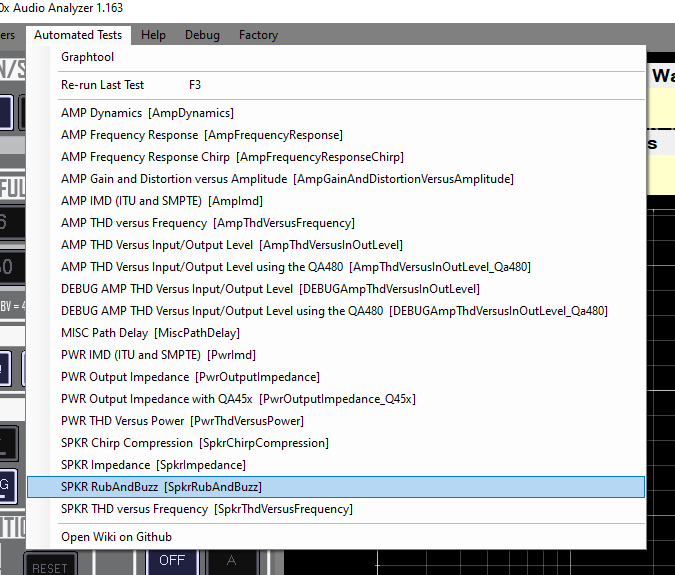Run the AMP Dynamics test

click(336, 113)
